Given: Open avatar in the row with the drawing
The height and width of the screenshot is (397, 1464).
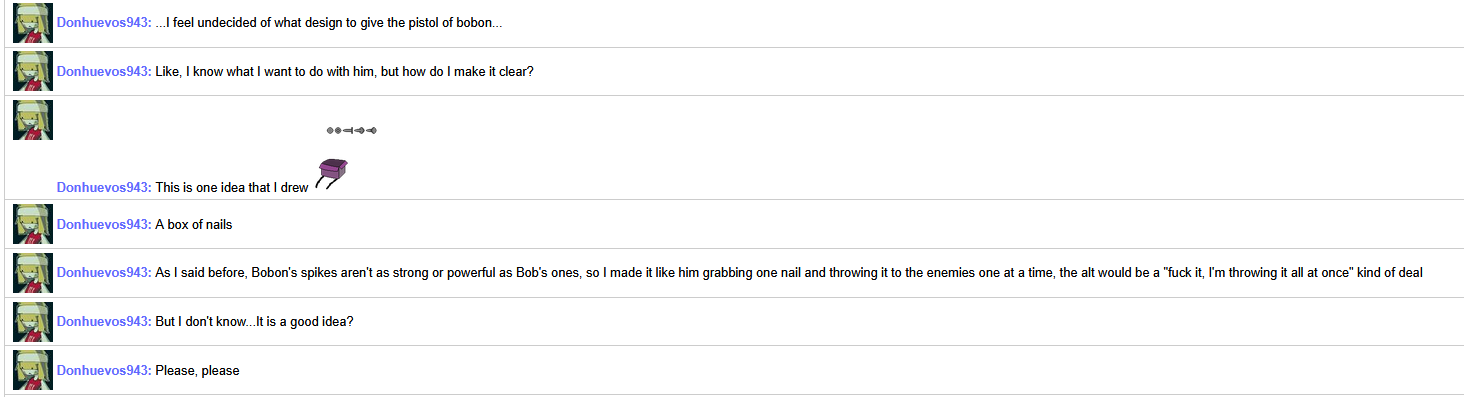Looking at the screenshot, I should pyautogui.click(x=33, y=120).
